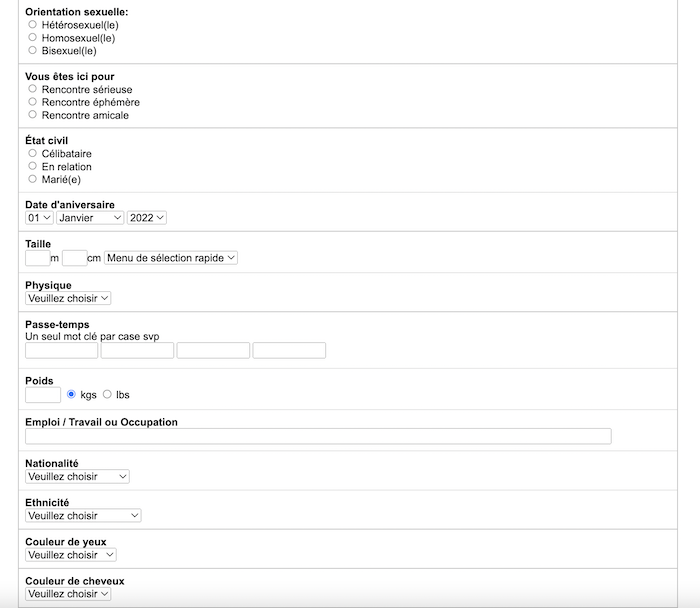700x608 pixels.
Task: Pick Rencontre sérieuse radio button
Action: point(32,89)
